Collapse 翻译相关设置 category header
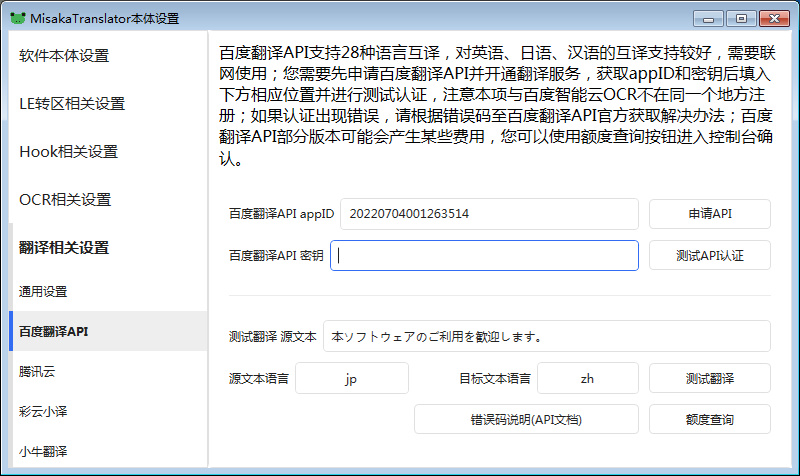Viewport: 800px width, 476px height. 64,248
